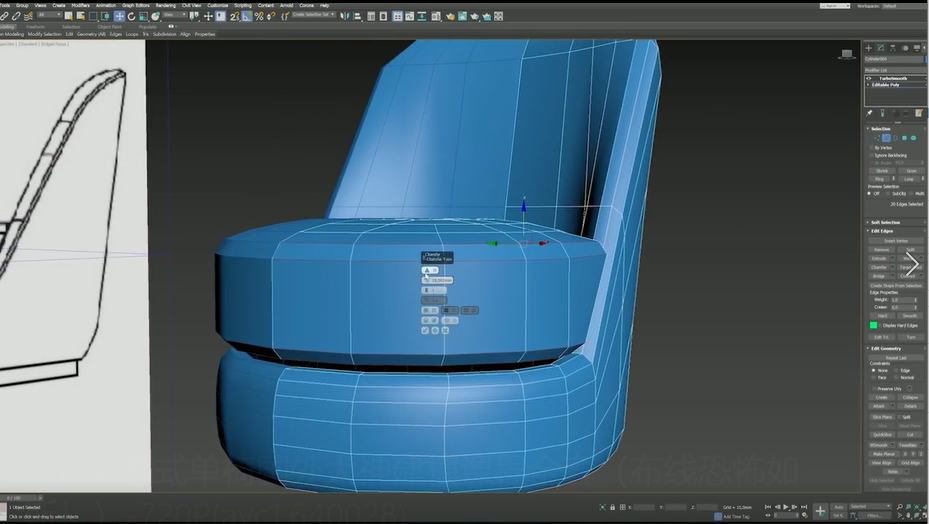Open the Customize menu
929x524 pixels.
pyautogui.click(x=217, y=5)
